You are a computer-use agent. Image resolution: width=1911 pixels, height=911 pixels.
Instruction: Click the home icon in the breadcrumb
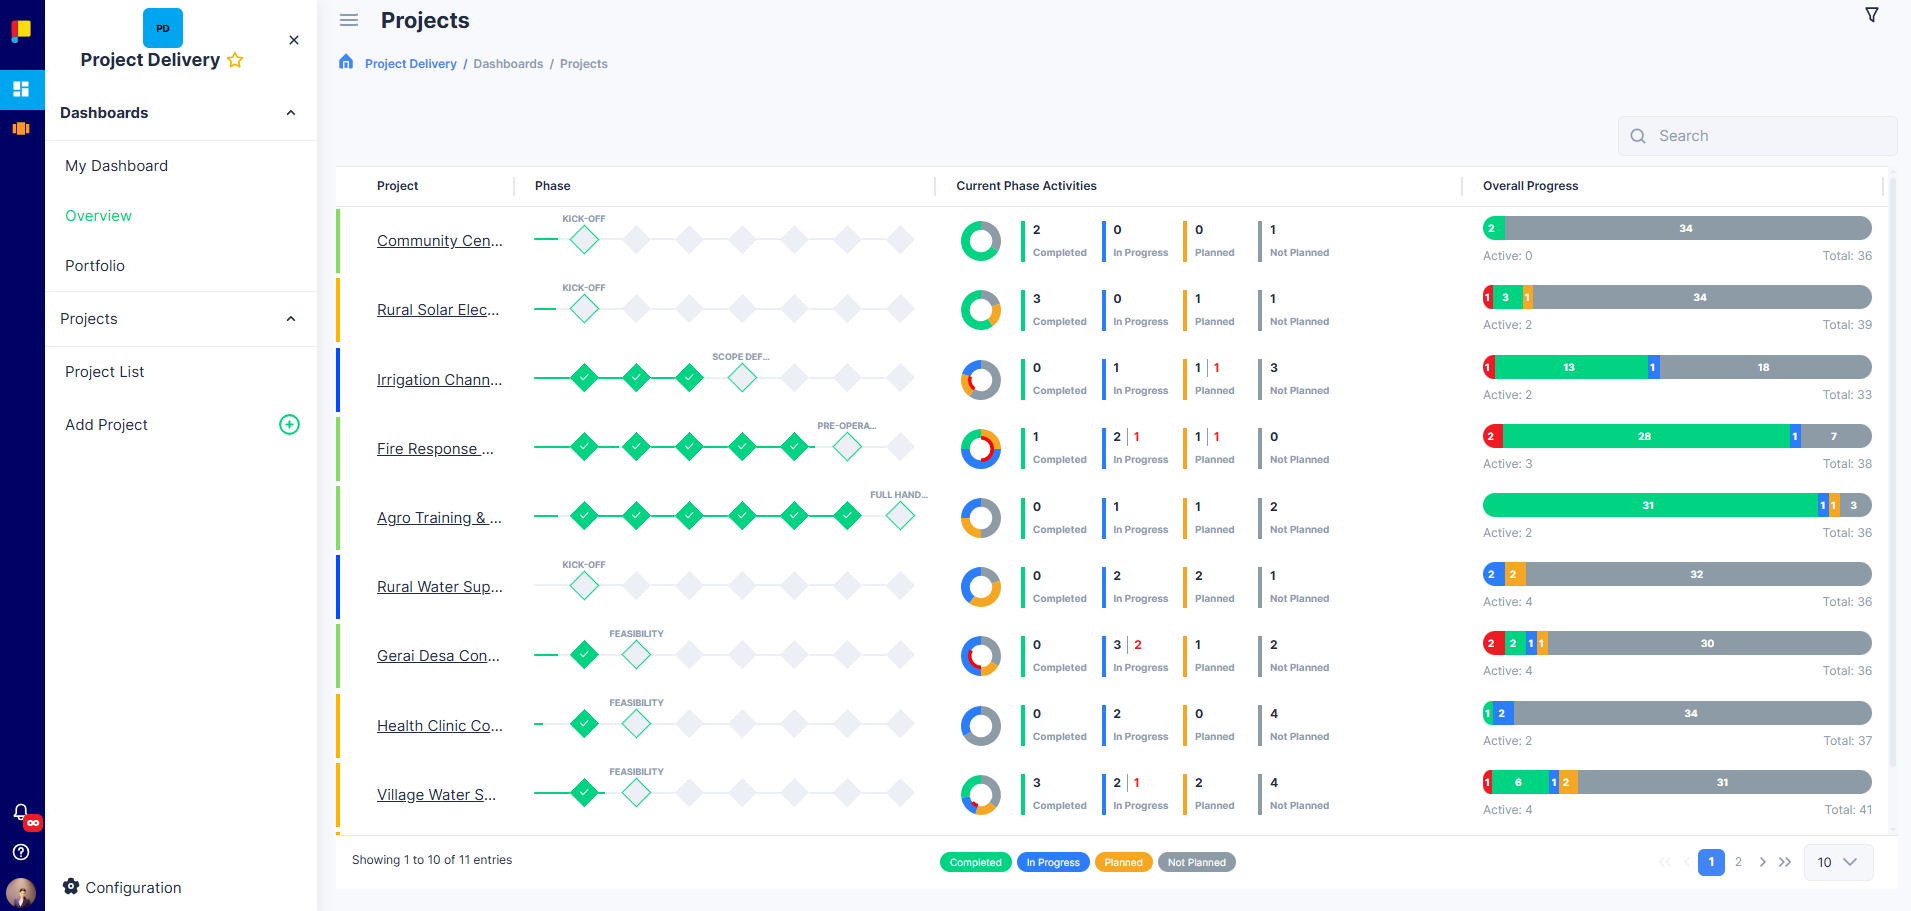(x=345, y=61)
